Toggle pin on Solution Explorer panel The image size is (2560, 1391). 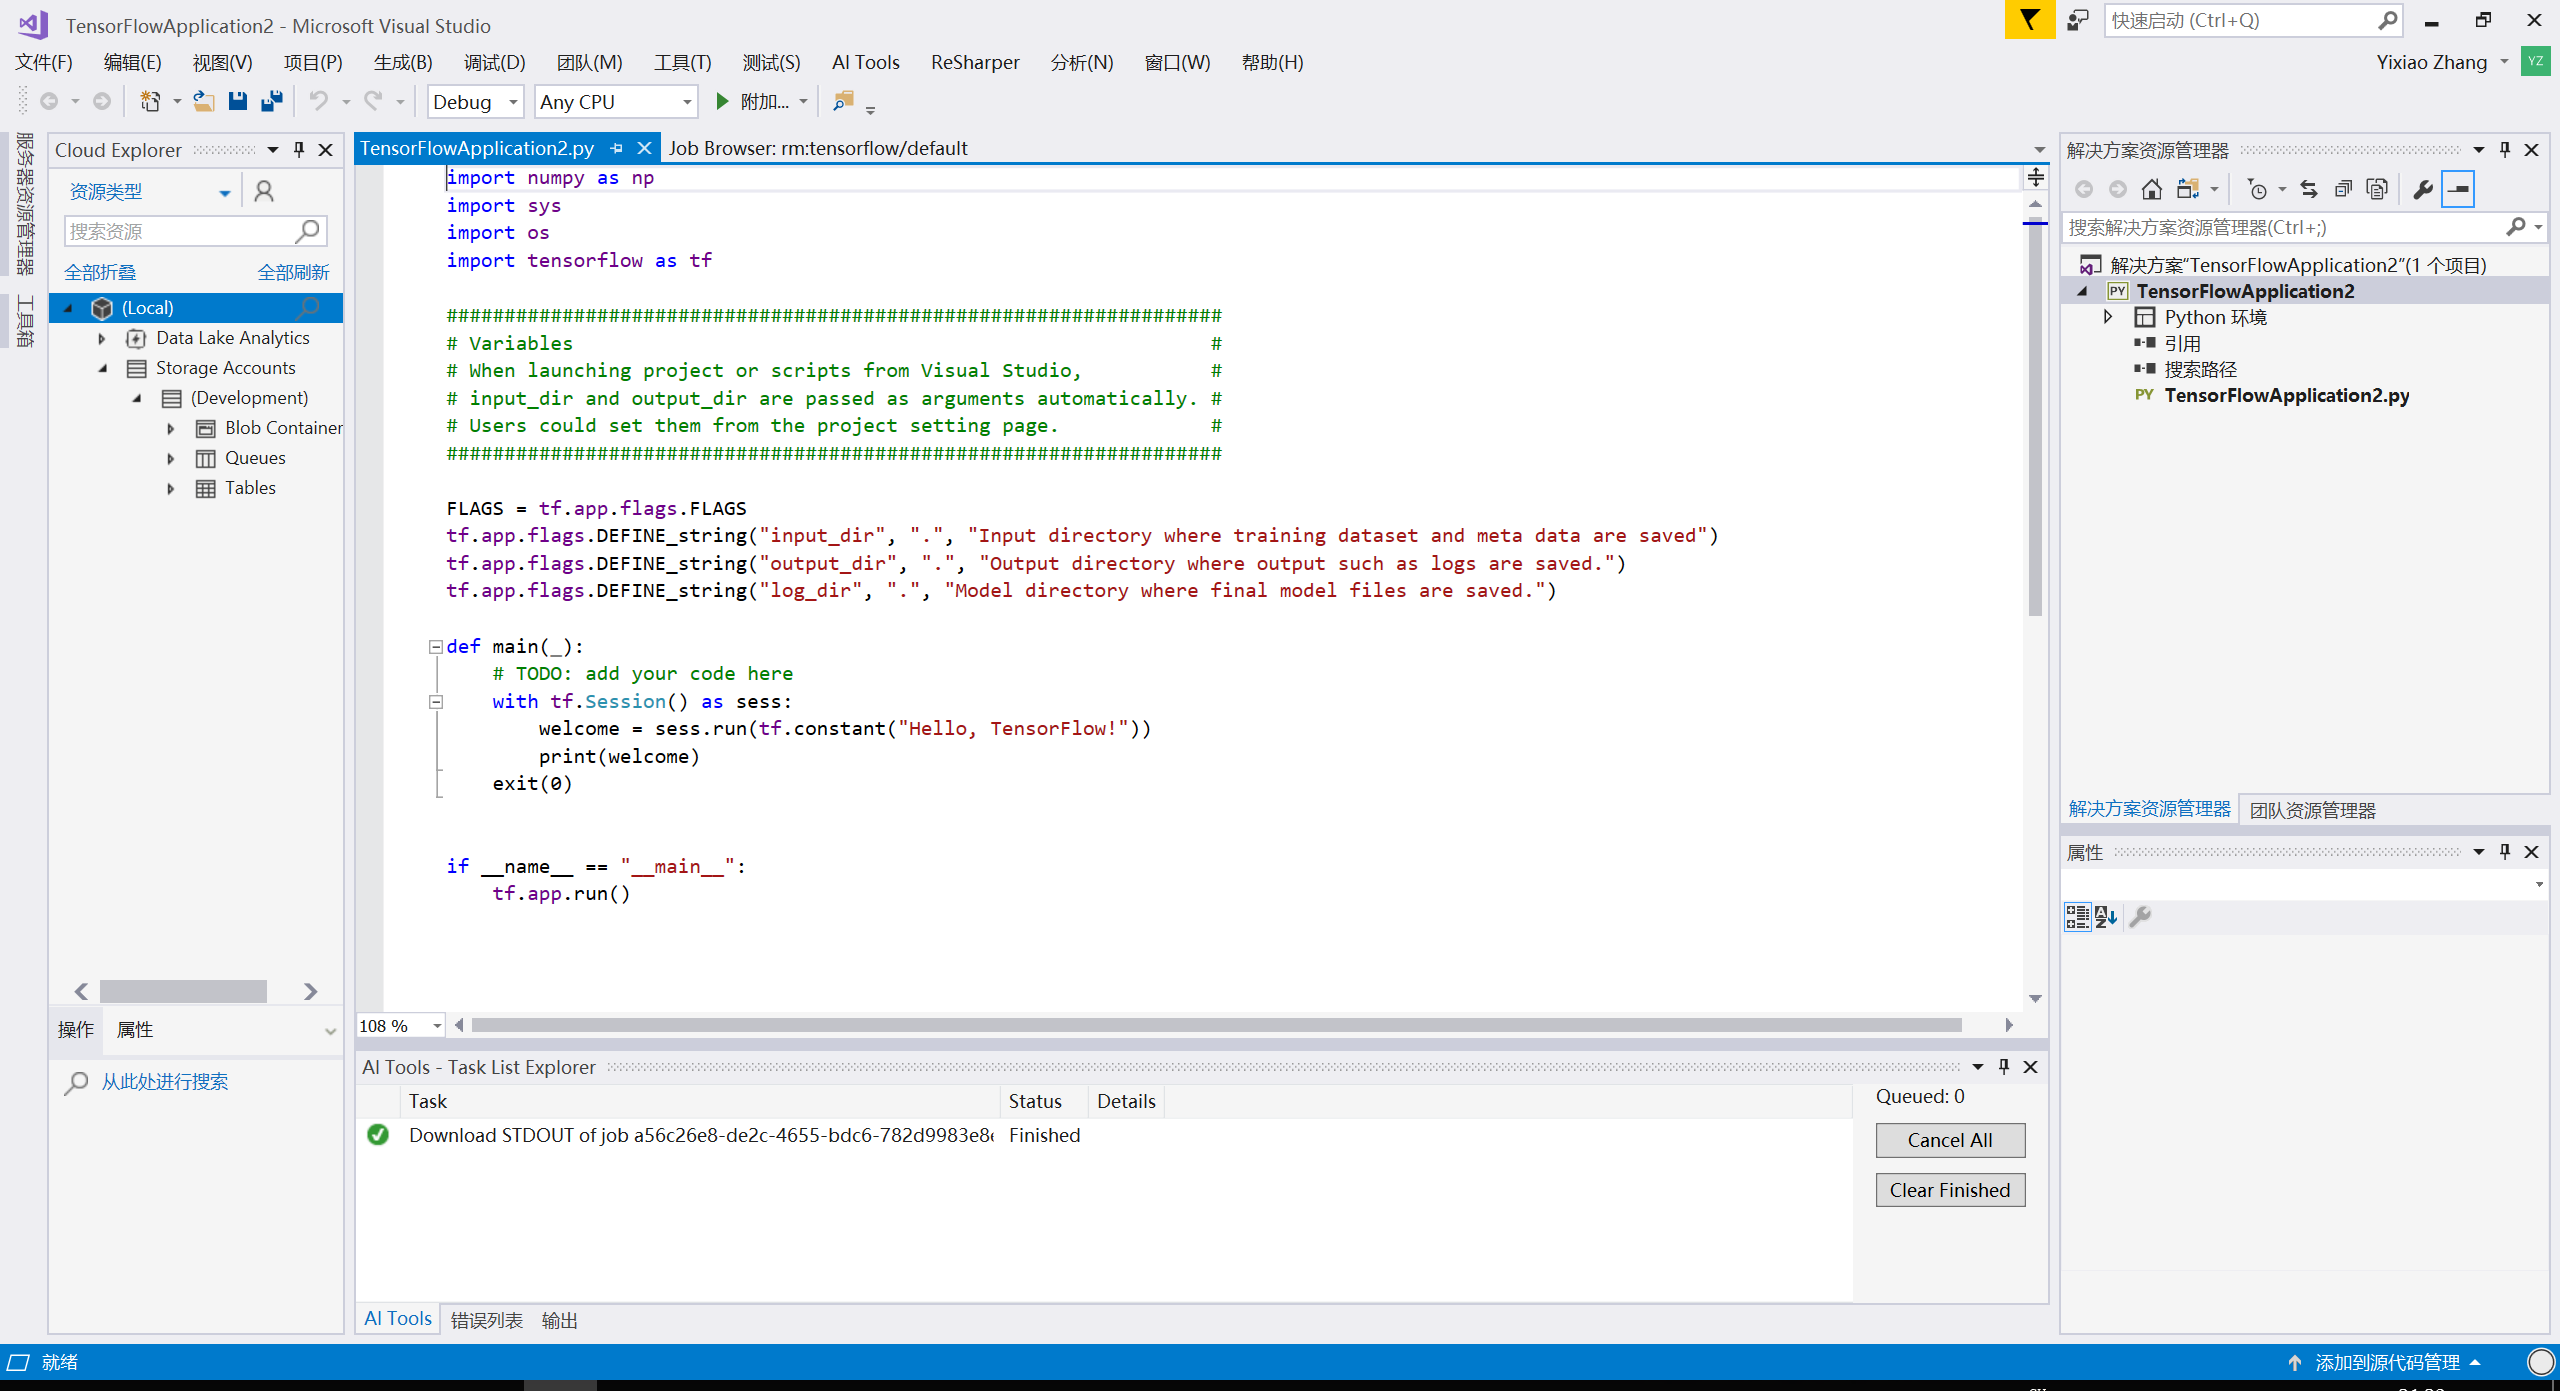pyautogui.click(x=2505, y=149)
